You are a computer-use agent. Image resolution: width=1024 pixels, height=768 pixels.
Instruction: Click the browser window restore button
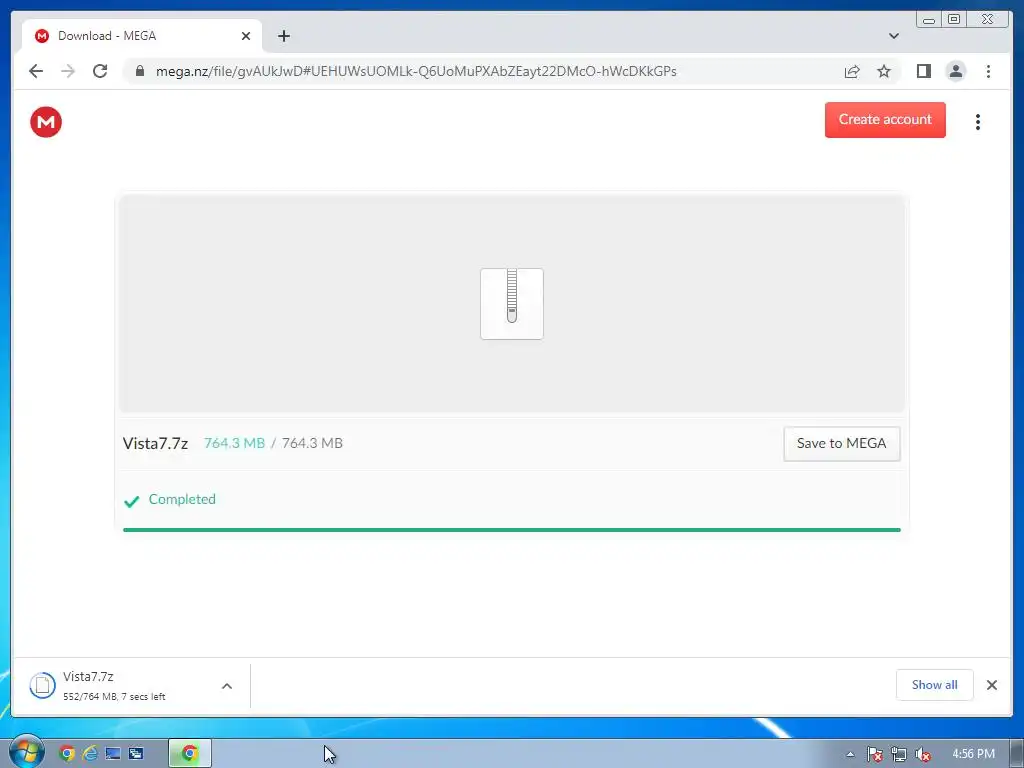click(953, 20)
